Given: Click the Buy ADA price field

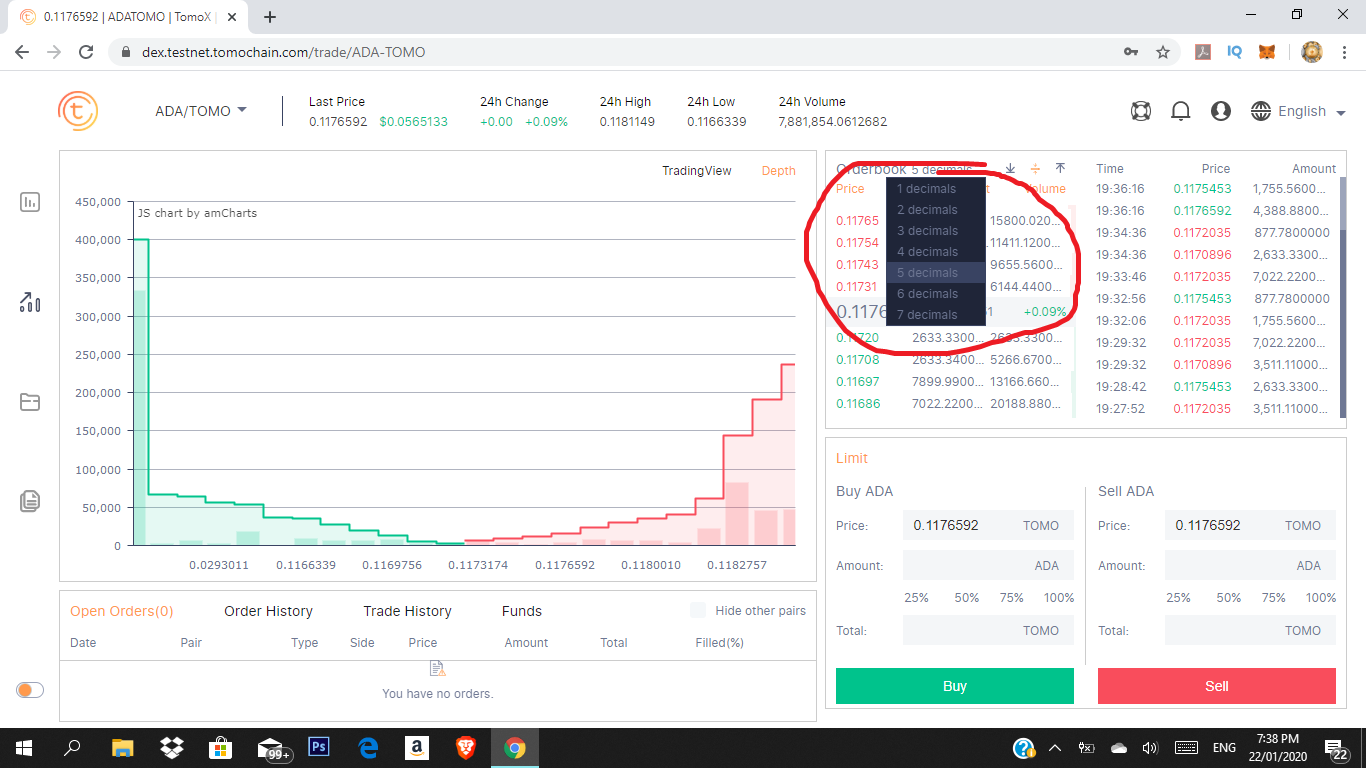Looking at the screenshot, I should (x=988, y=525).
